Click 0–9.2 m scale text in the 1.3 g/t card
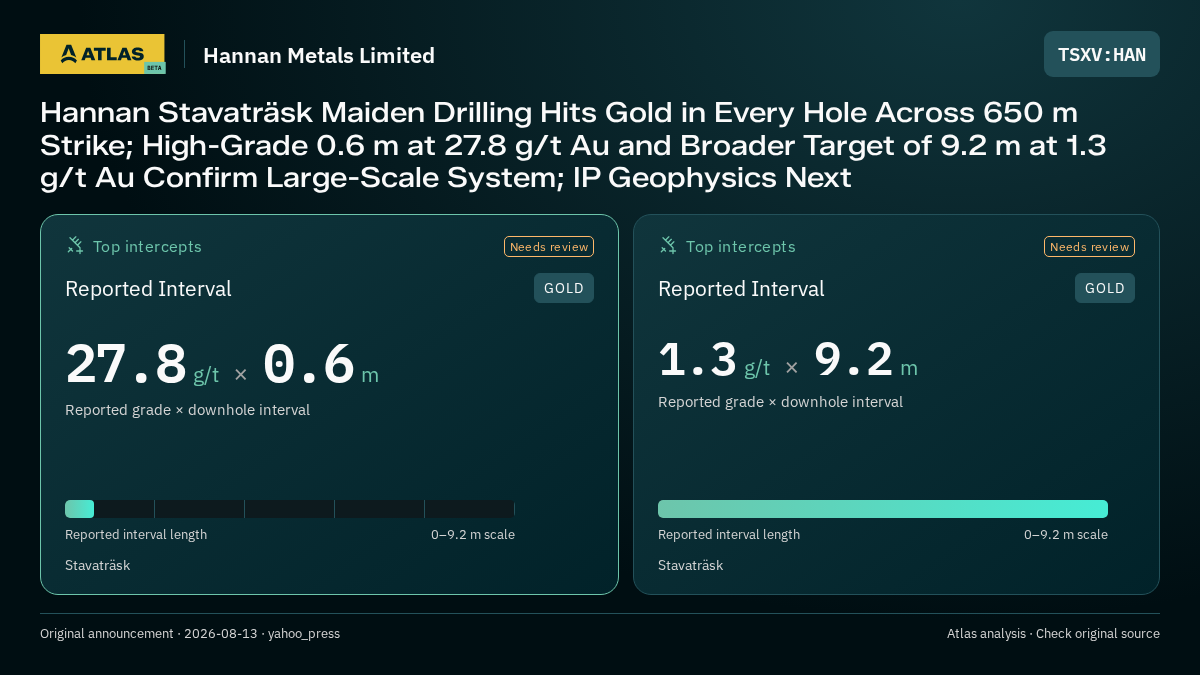 coord(1066,535)
